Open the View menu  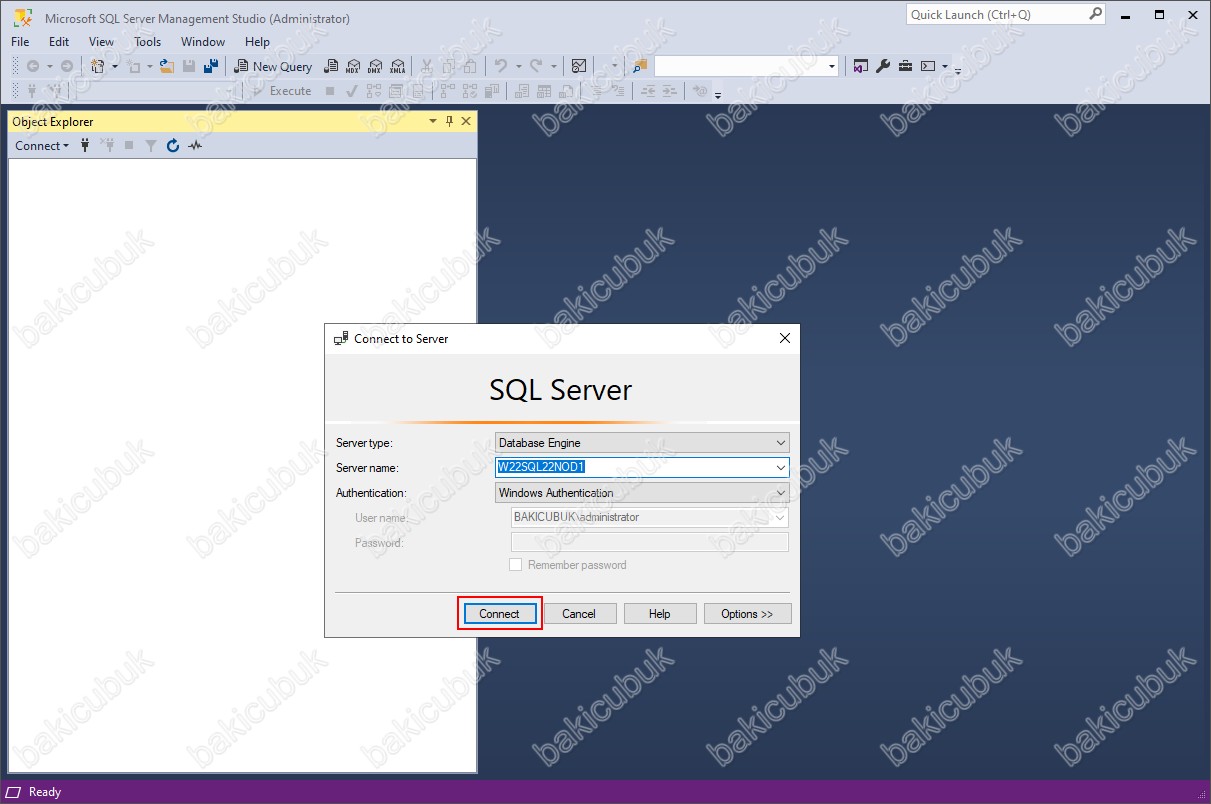click(x=101, y=42)
